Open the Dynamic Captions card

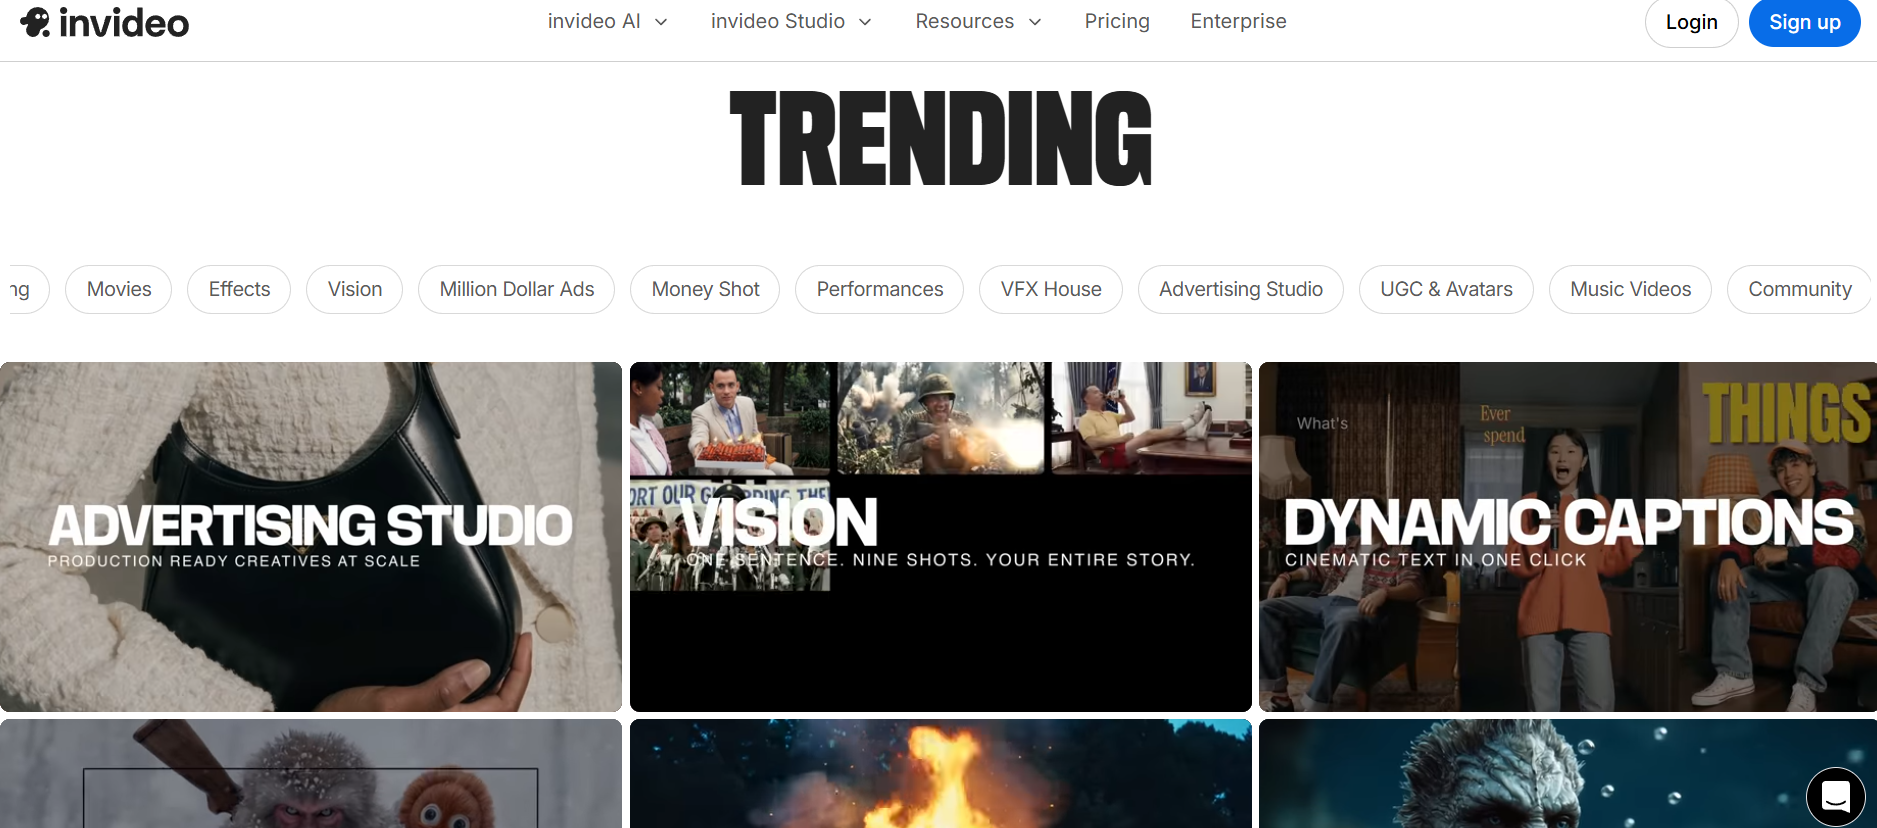click(1568, 537)
